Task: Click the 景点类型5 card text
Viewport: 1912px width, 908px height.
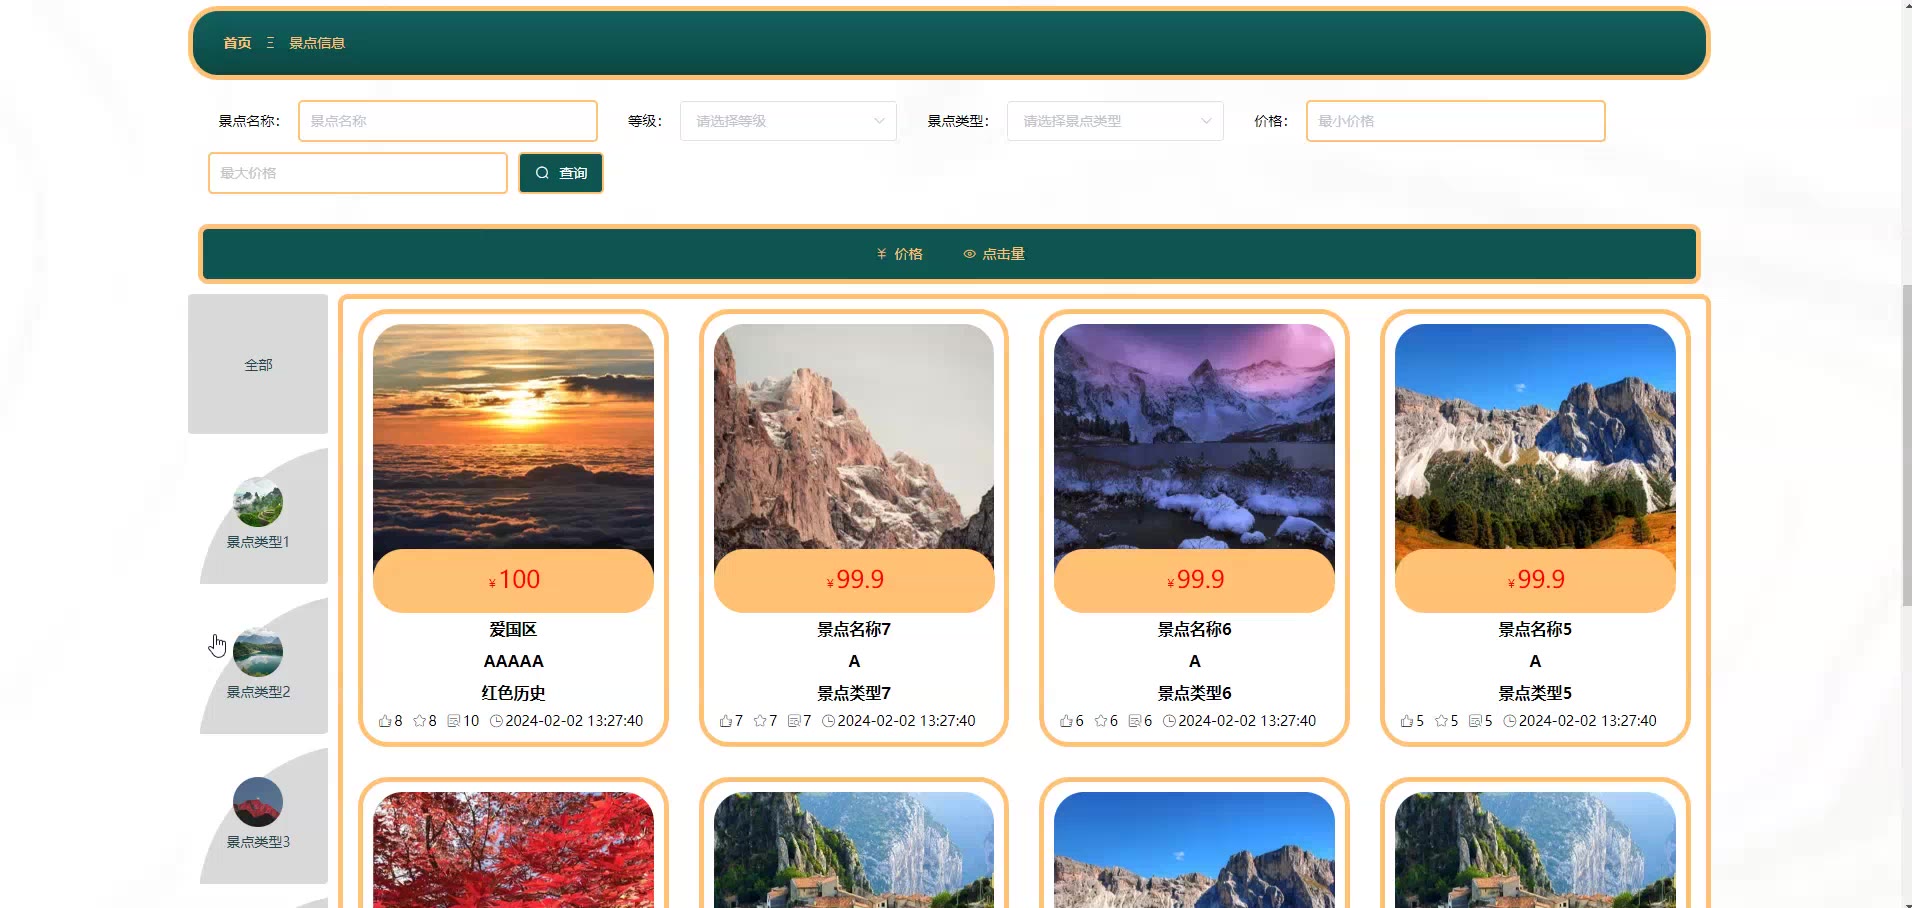Action: click(x=1535, y=693)
